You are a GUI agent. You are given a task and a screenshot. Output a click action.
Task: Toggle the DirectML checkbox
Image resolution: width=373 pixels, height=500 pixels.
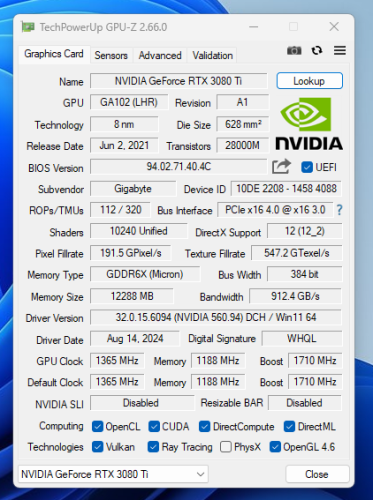pyautogui.click(x=289, y=426)
